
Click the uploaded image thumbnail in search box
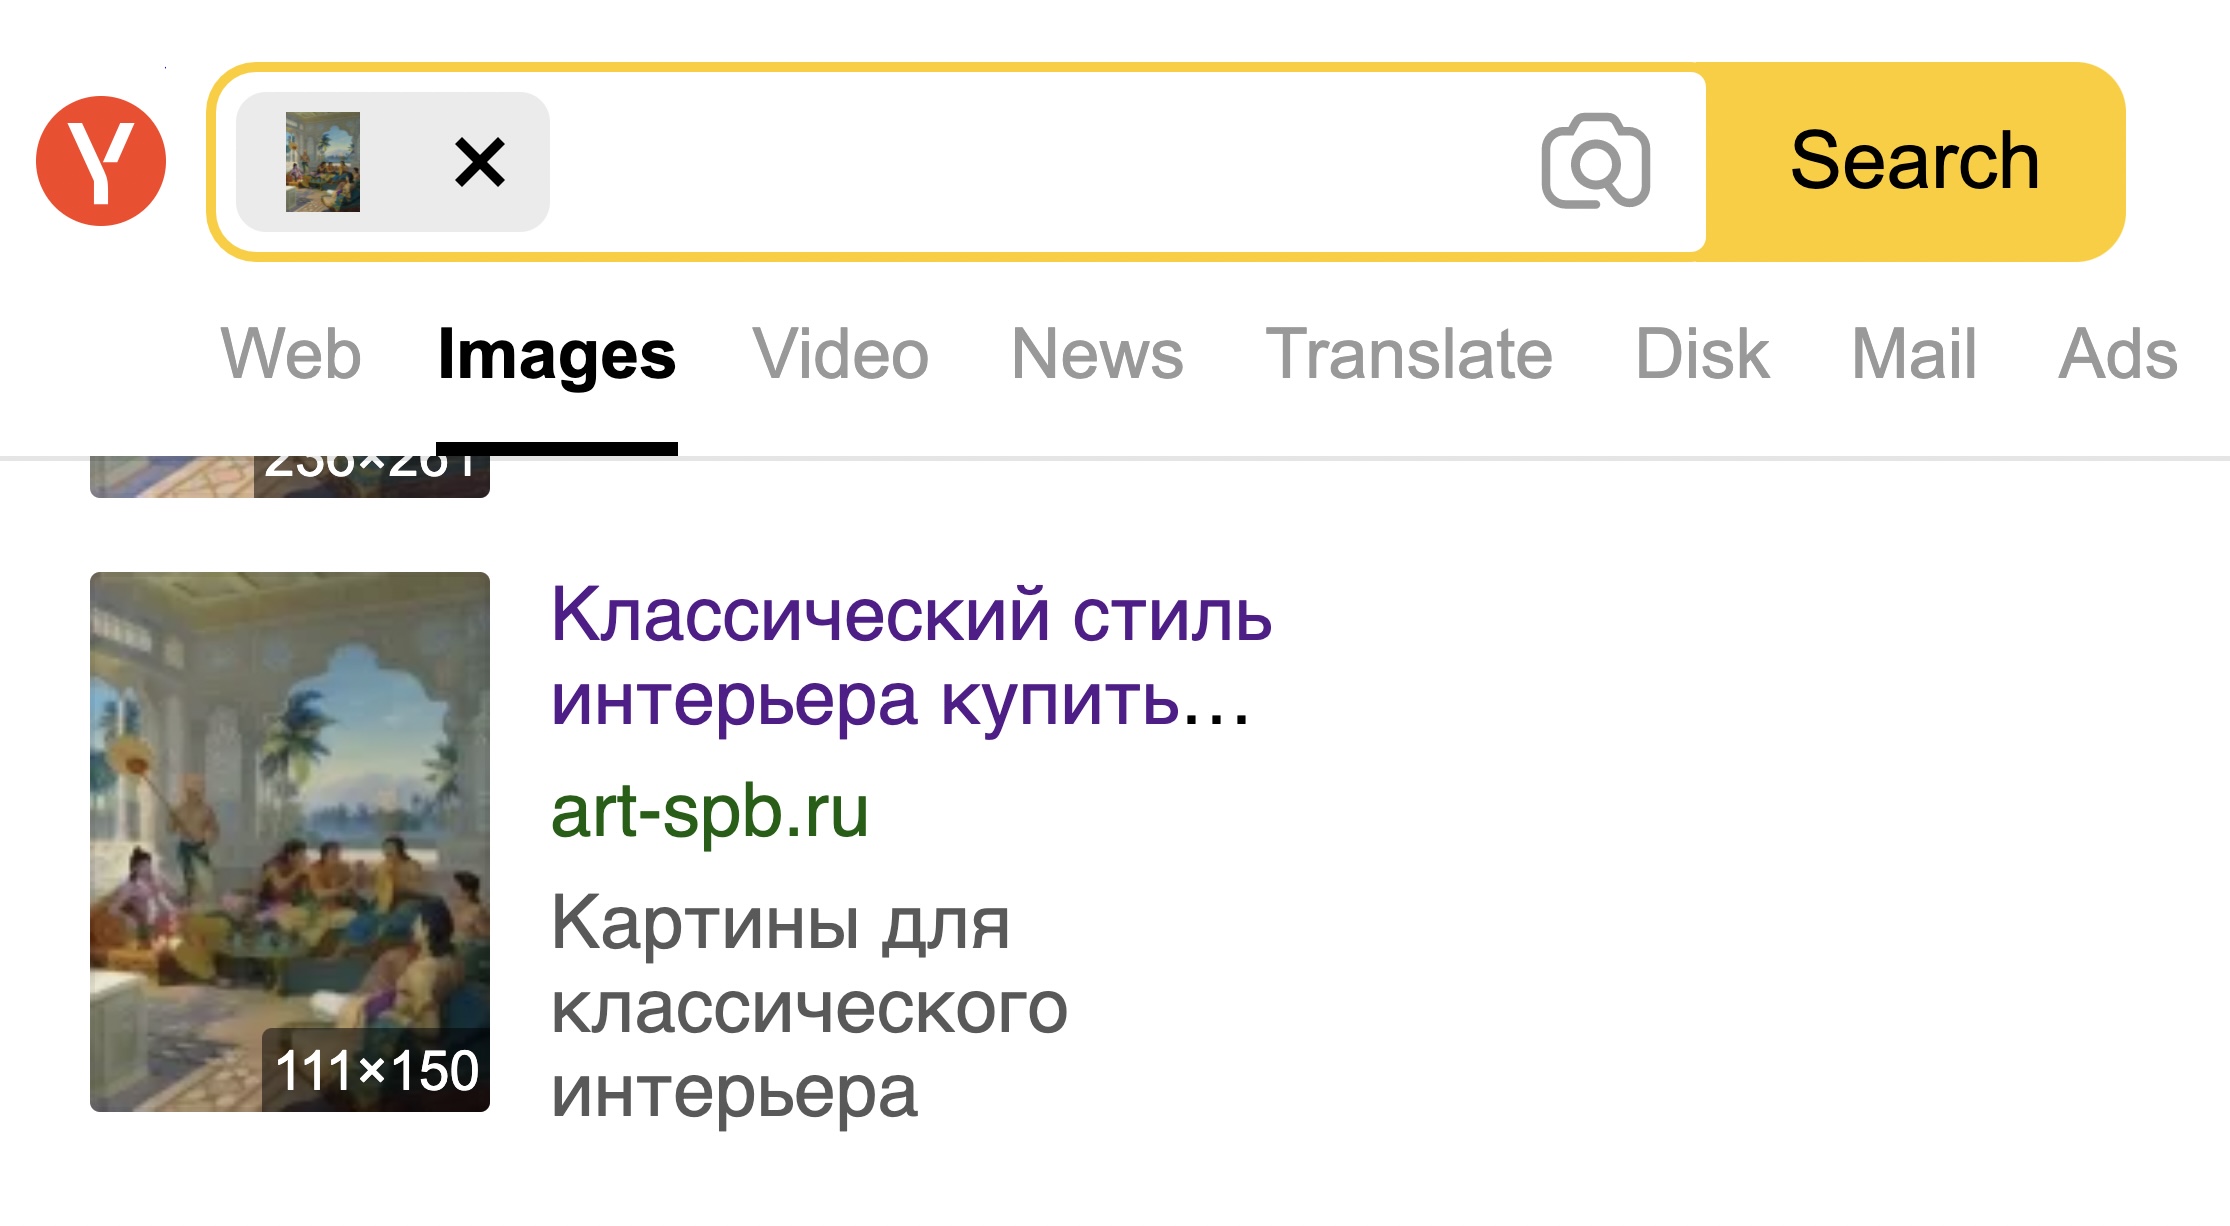coord(323,162)
